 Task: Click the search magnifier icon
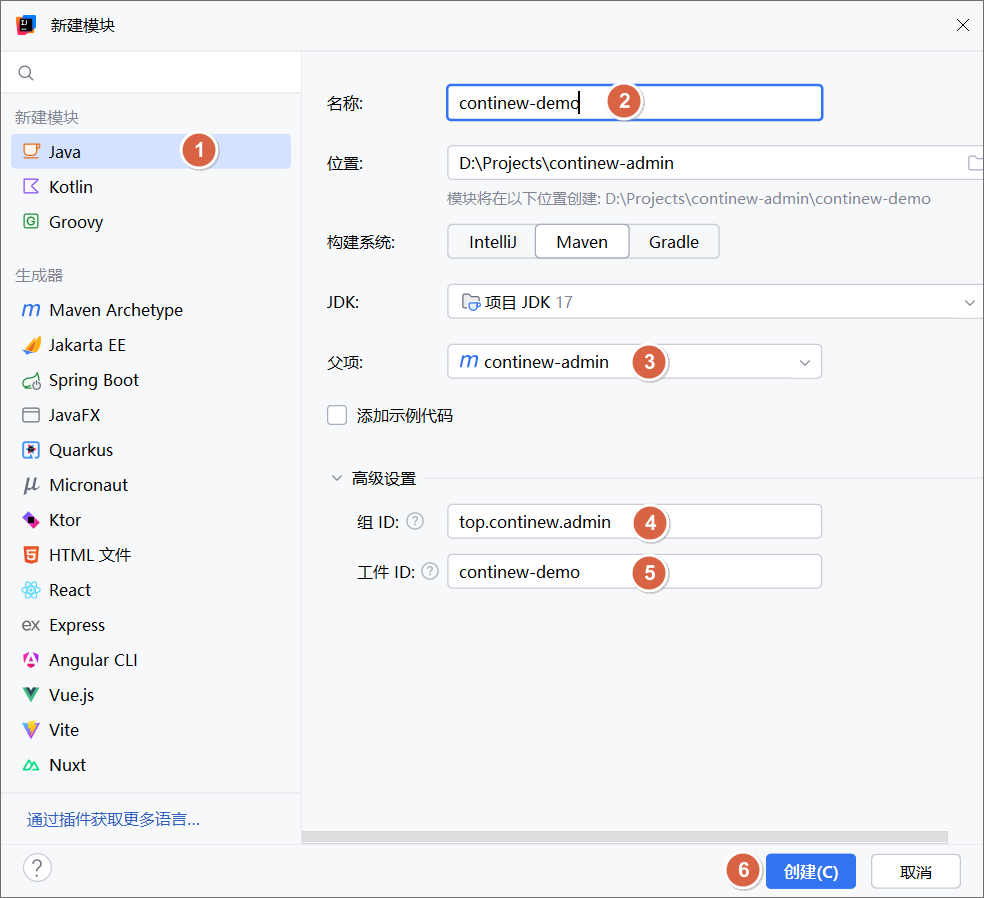tap(26, 73)
